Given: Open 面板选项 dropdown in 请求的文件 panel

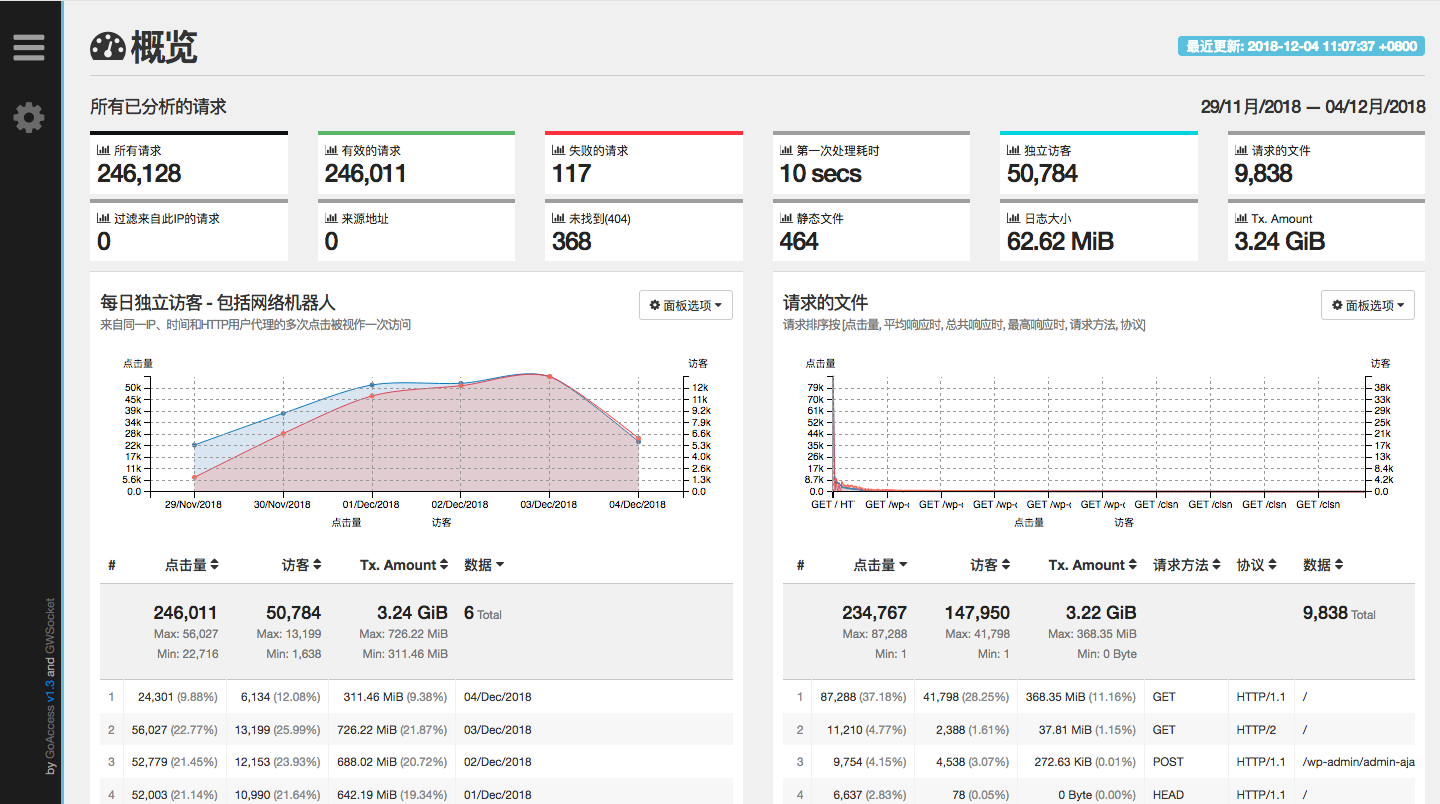Looking at the screenshot, I should pos(1368,305).
